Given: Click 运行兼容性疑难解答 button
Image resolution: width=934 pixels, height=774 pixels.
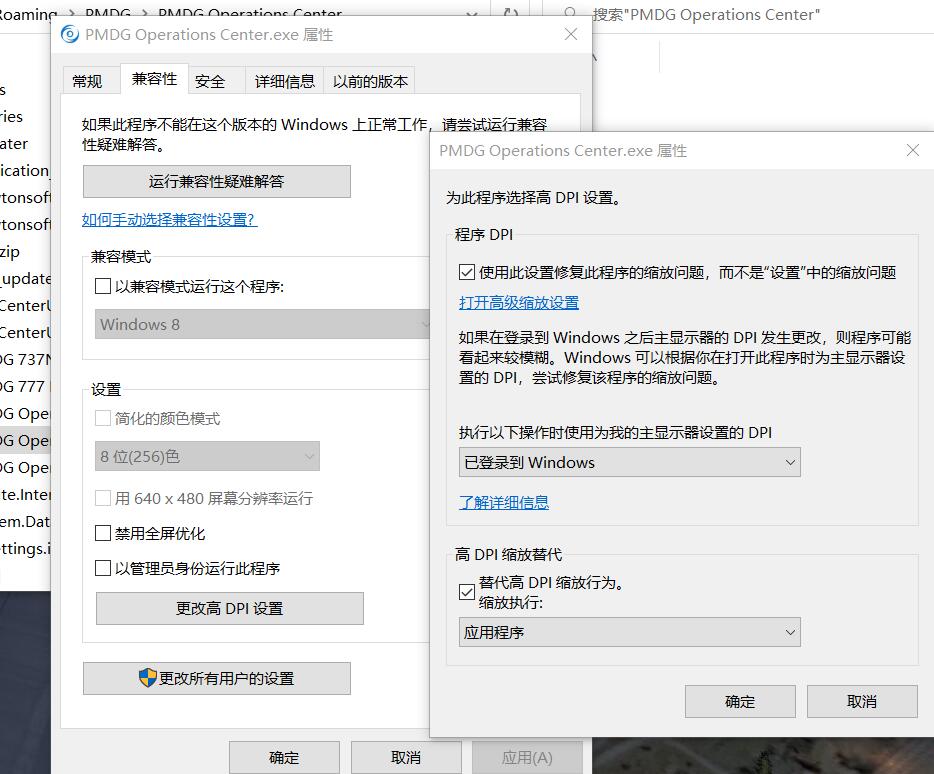Looking at the screenshot, I should point(217,181).
